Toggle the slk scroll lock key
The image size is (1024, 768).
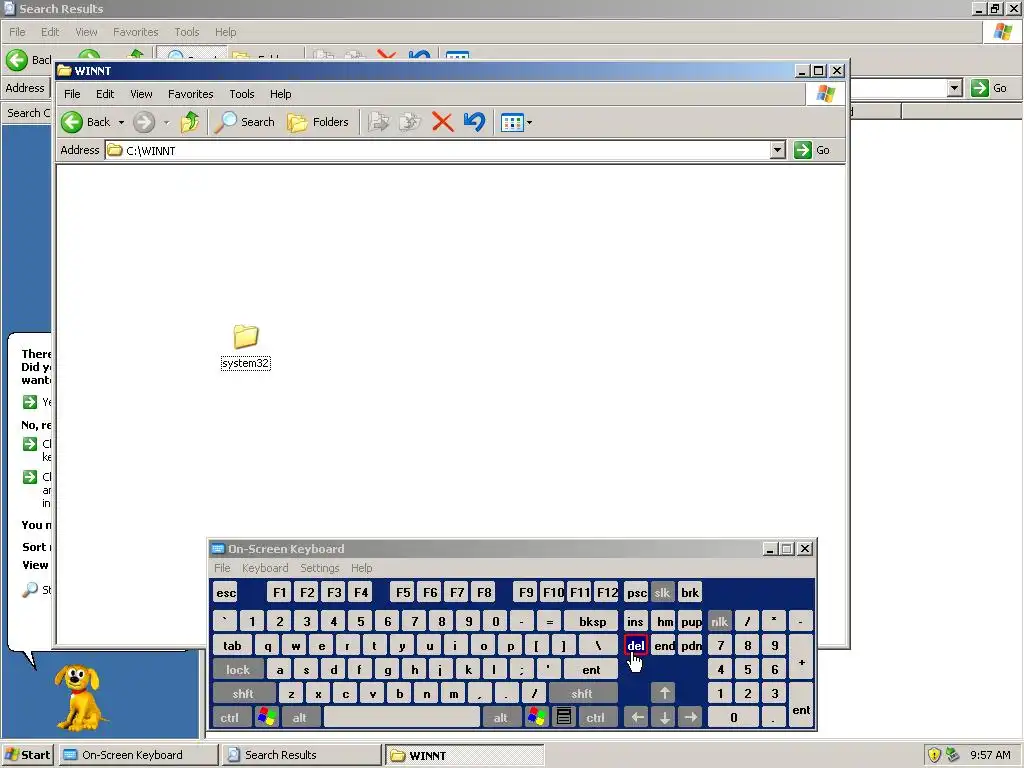[x=662, y=592]
